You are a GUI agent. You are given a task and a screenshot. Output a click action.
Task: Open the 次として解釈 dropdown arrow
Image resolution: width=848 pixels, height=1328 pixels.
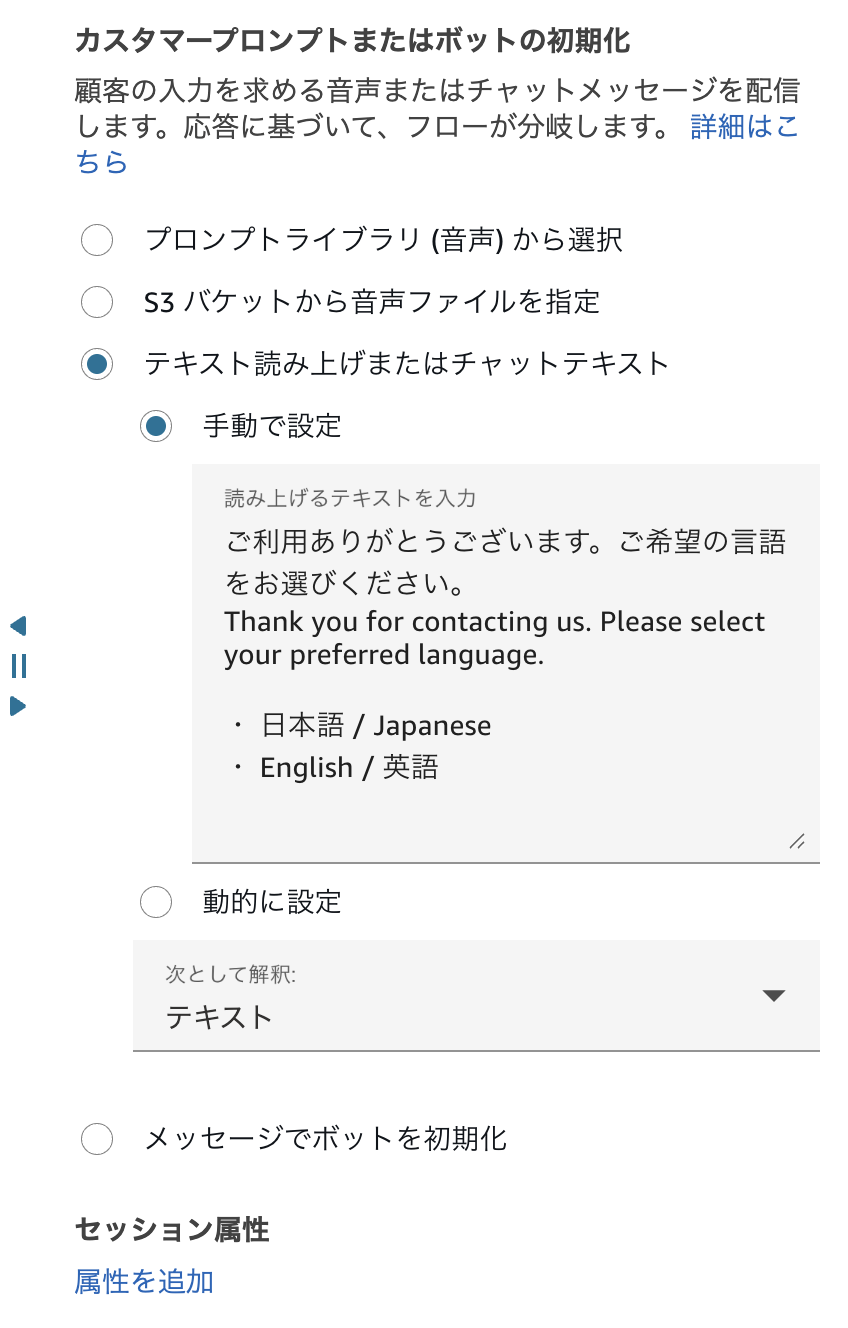tap(773, 995)
